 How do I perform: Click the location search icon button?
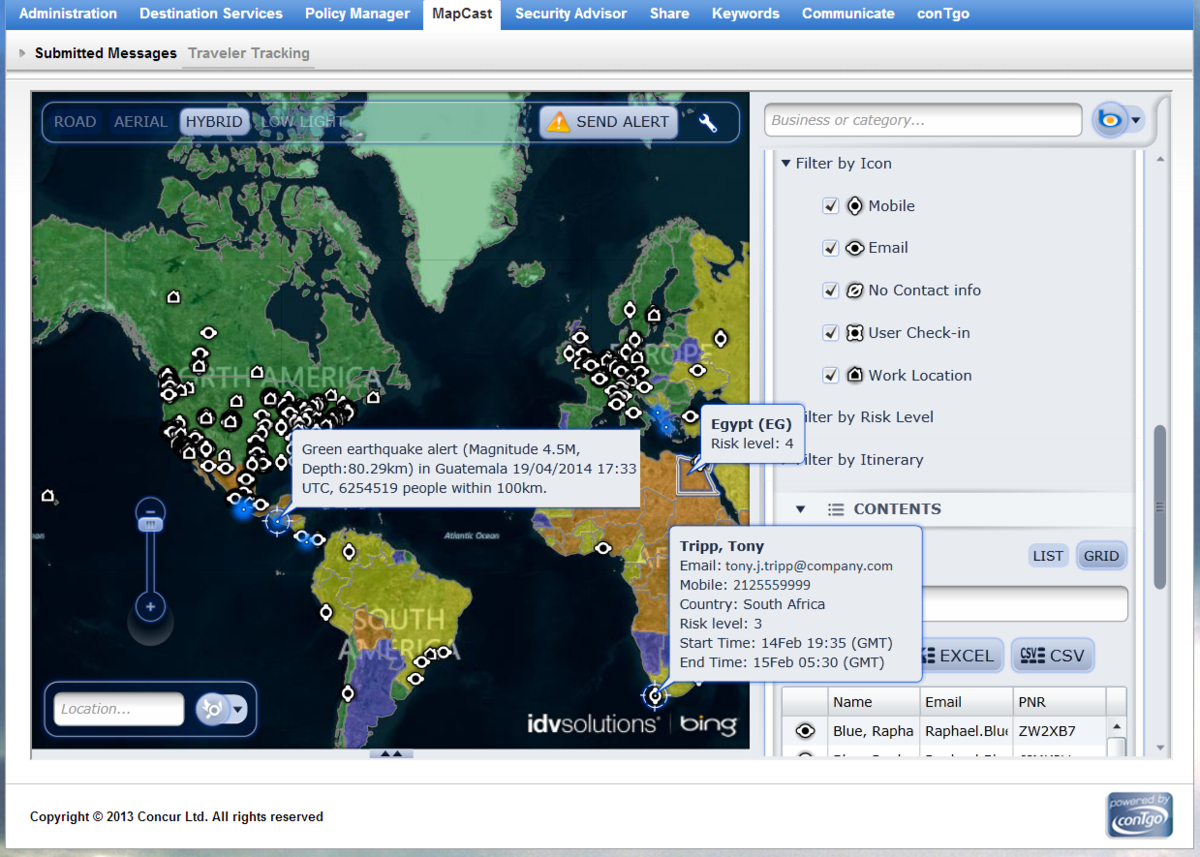click(212, 709)
